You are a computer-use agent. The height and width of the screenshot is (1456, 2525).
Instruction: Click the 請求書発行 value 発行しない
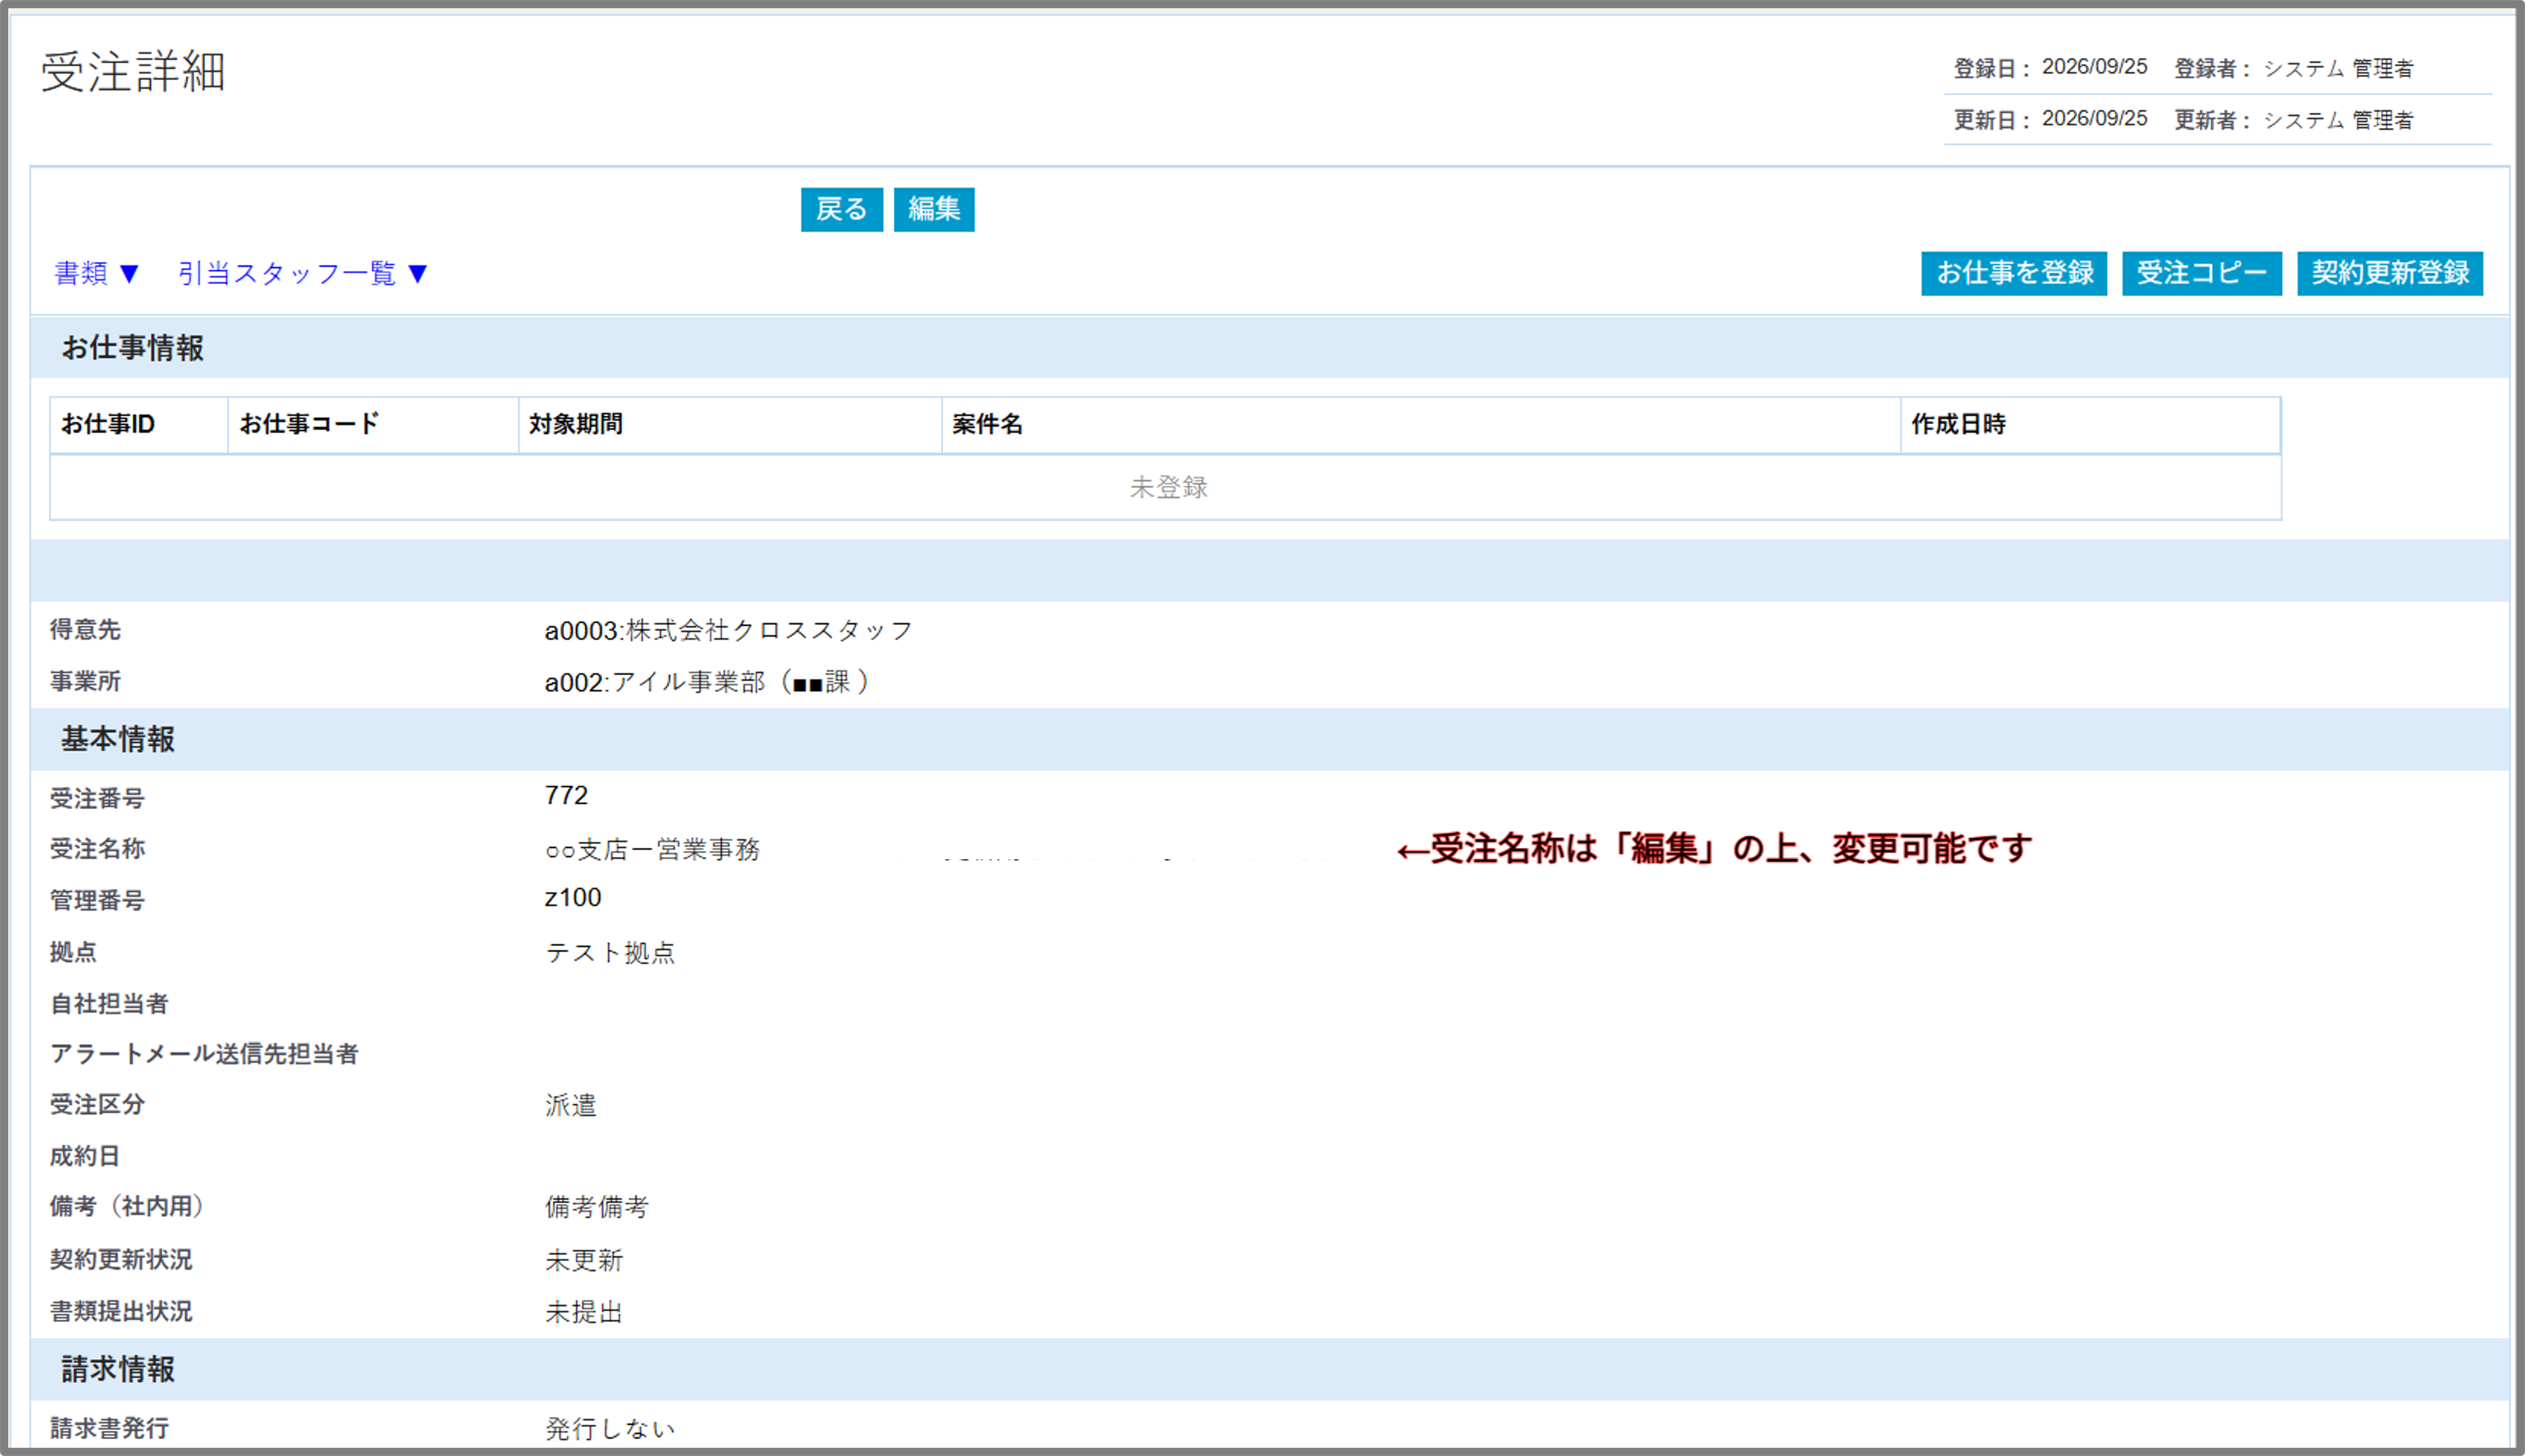point(610,1429)
